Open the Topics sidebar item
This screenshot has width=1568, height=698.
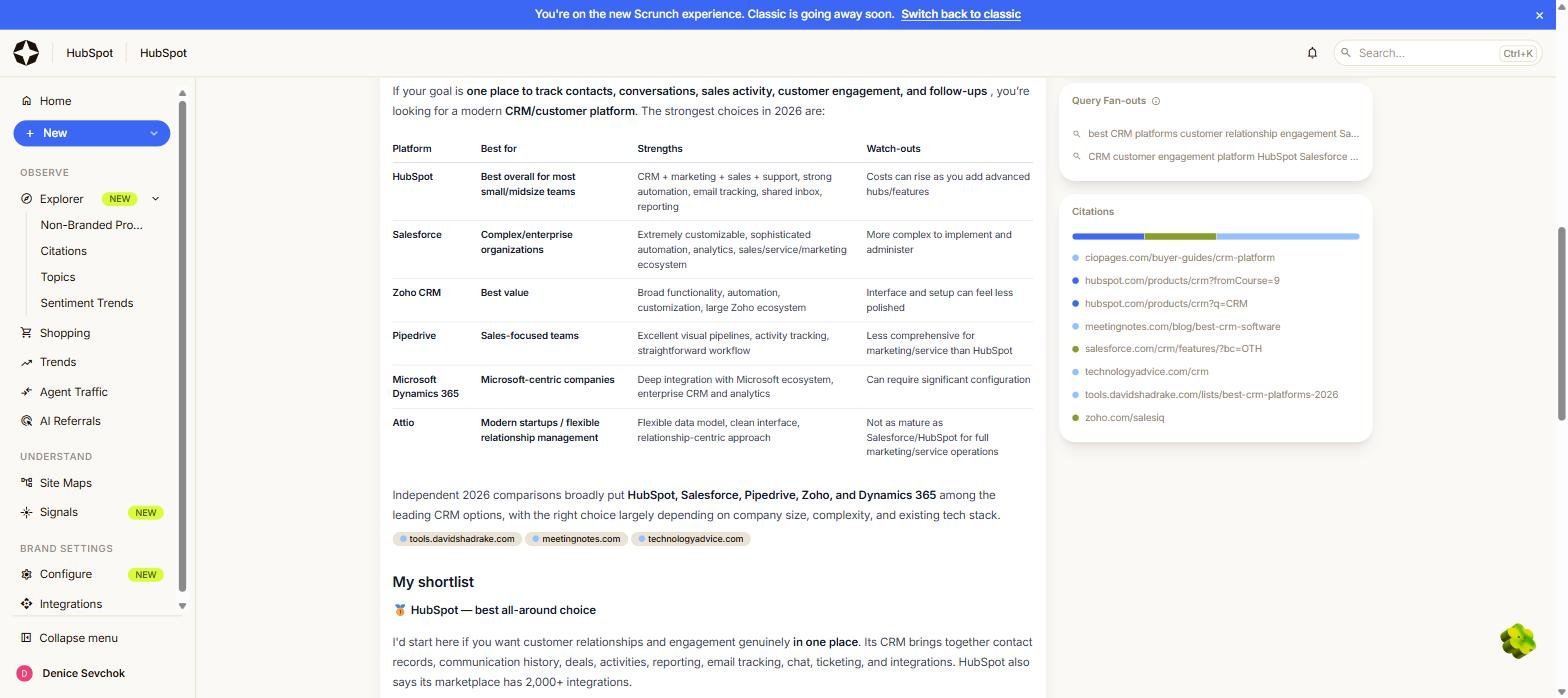click(57, 277)
